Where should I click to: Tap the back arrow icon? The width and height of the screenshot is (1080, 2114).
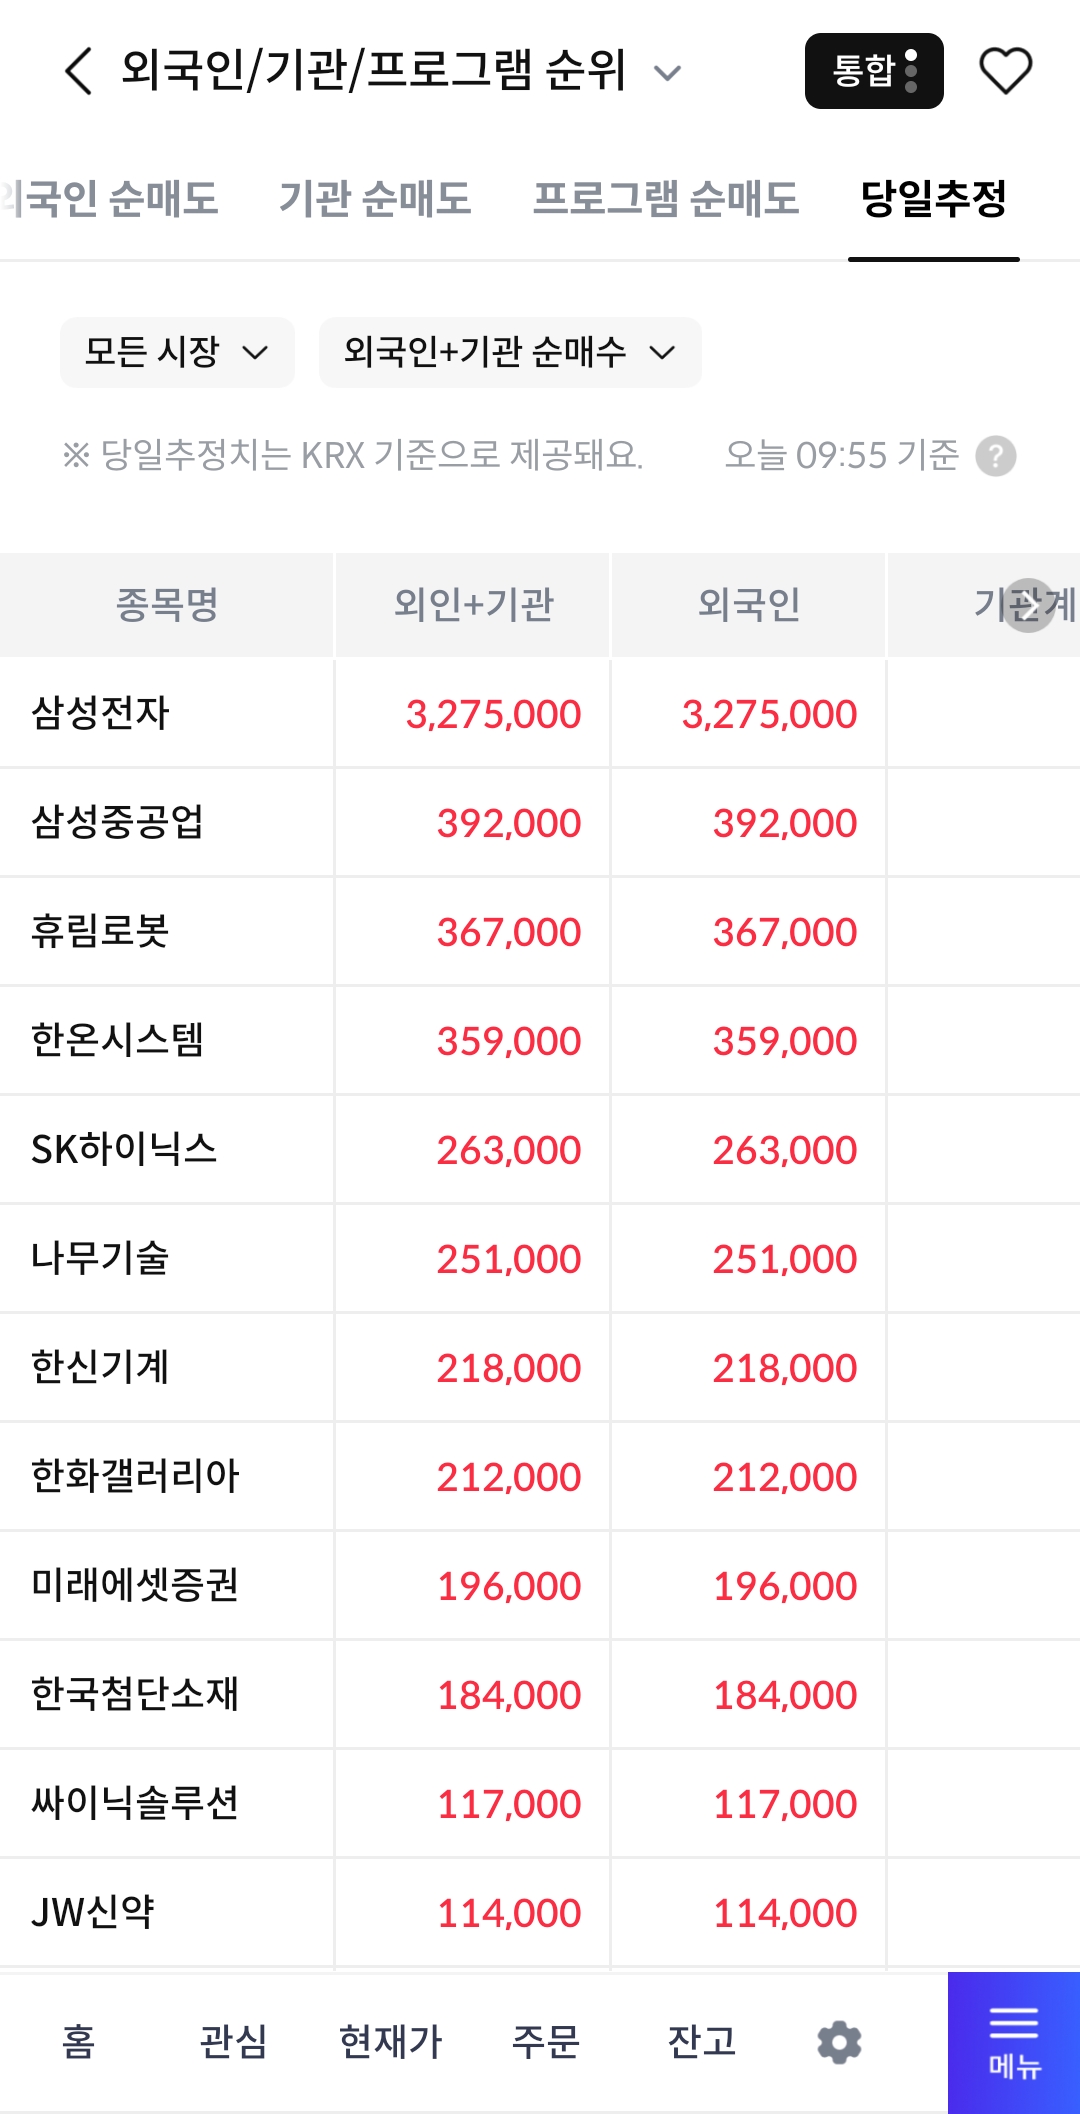[79, 71]
